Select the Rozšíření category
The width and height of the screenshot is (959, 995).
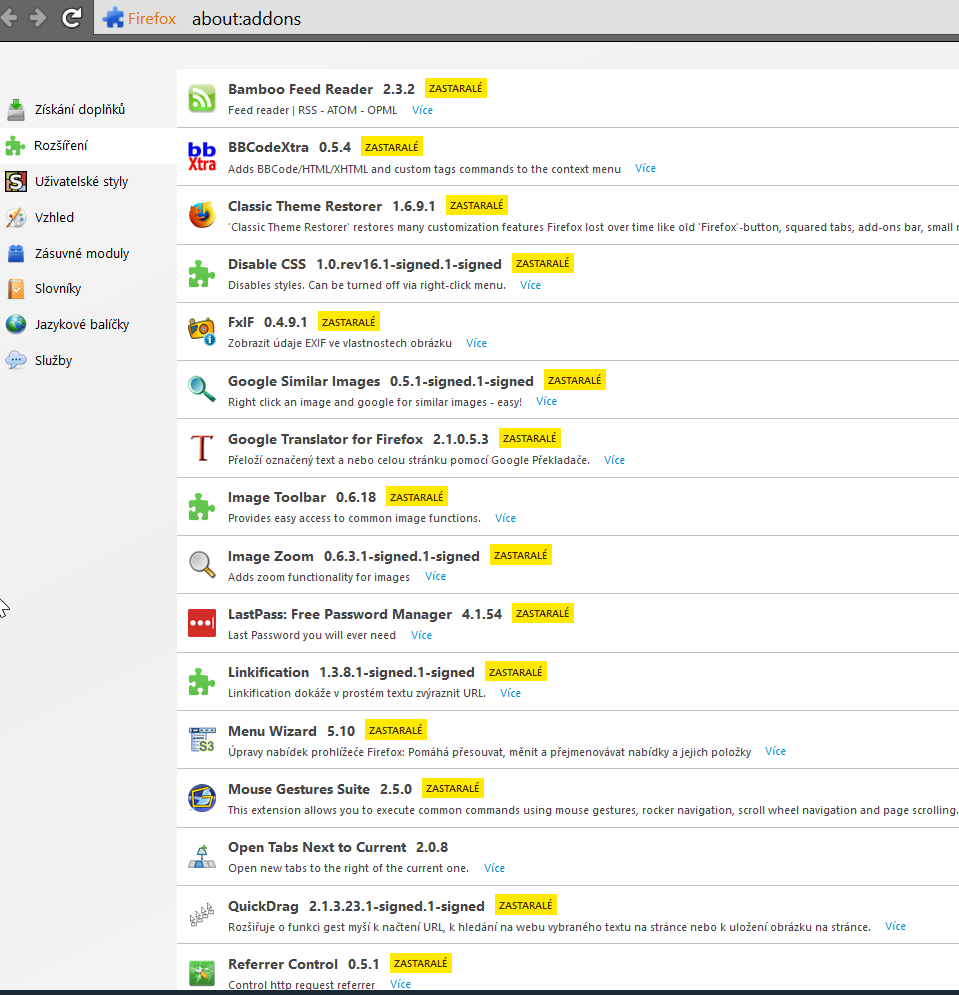pyautogui.click(x=88, y=145)
